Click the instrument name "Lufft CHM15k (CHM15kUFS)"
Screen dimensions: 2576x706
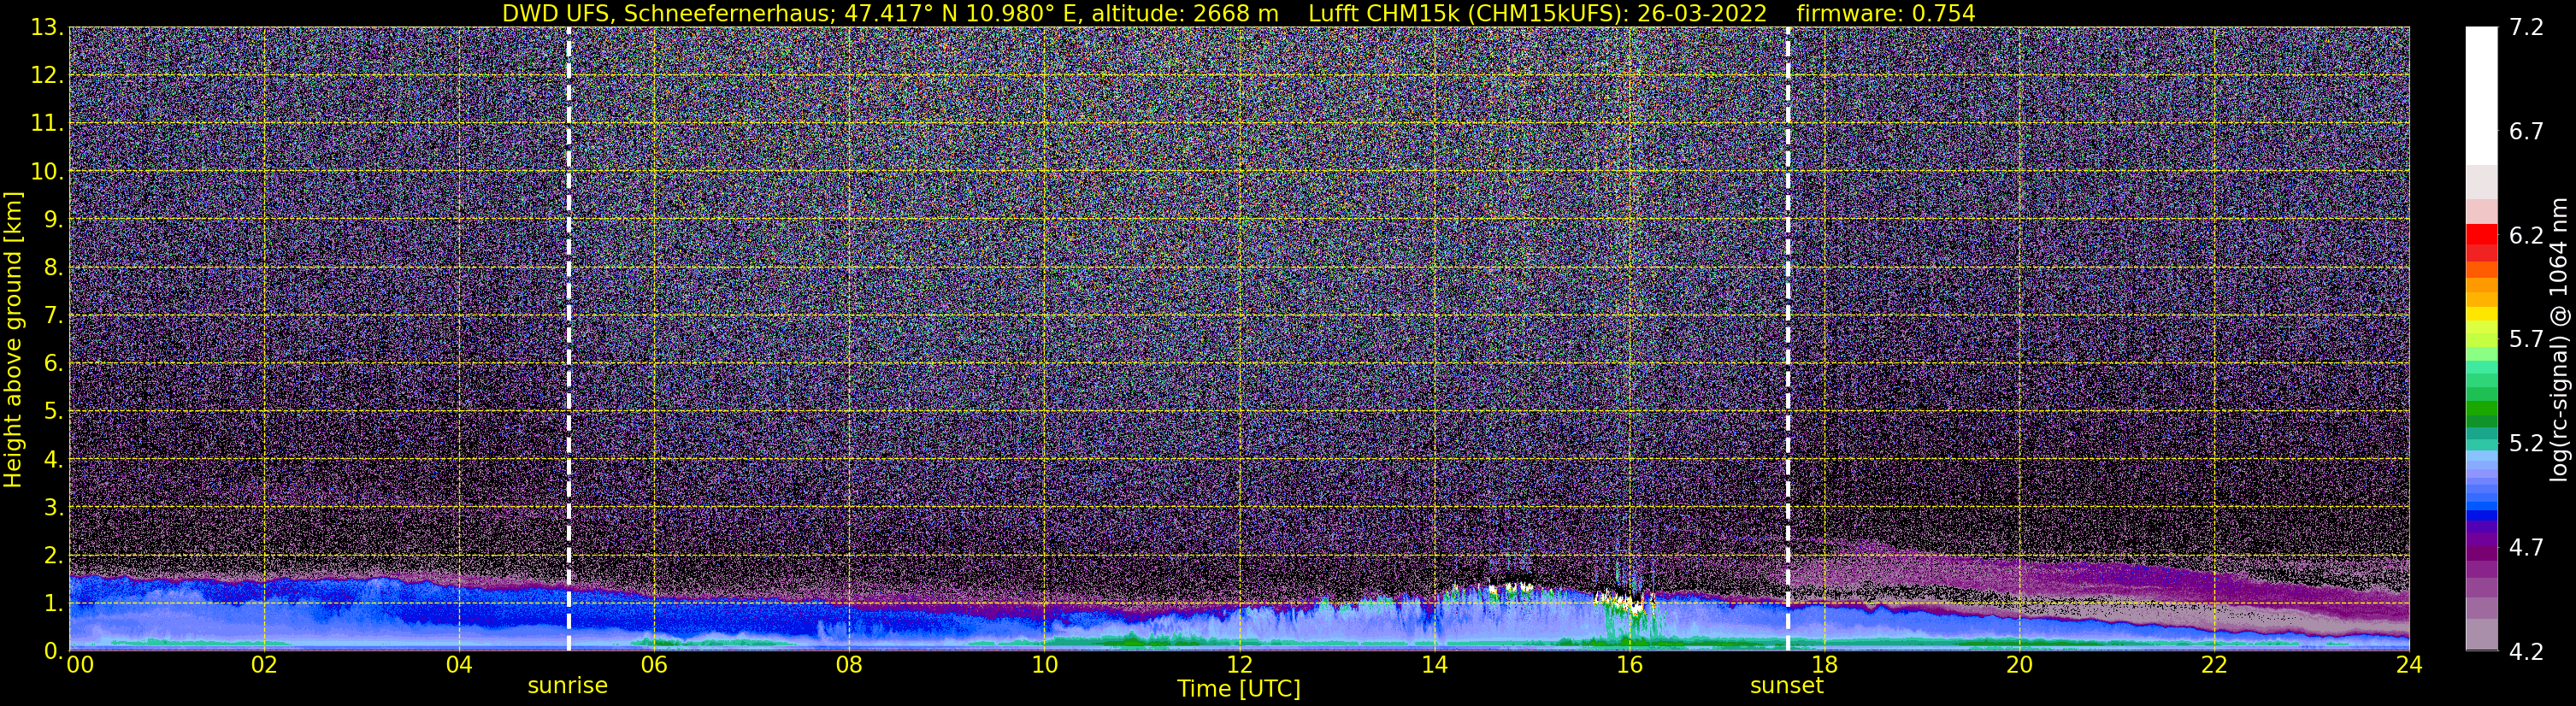click(x=1468, y=13)
